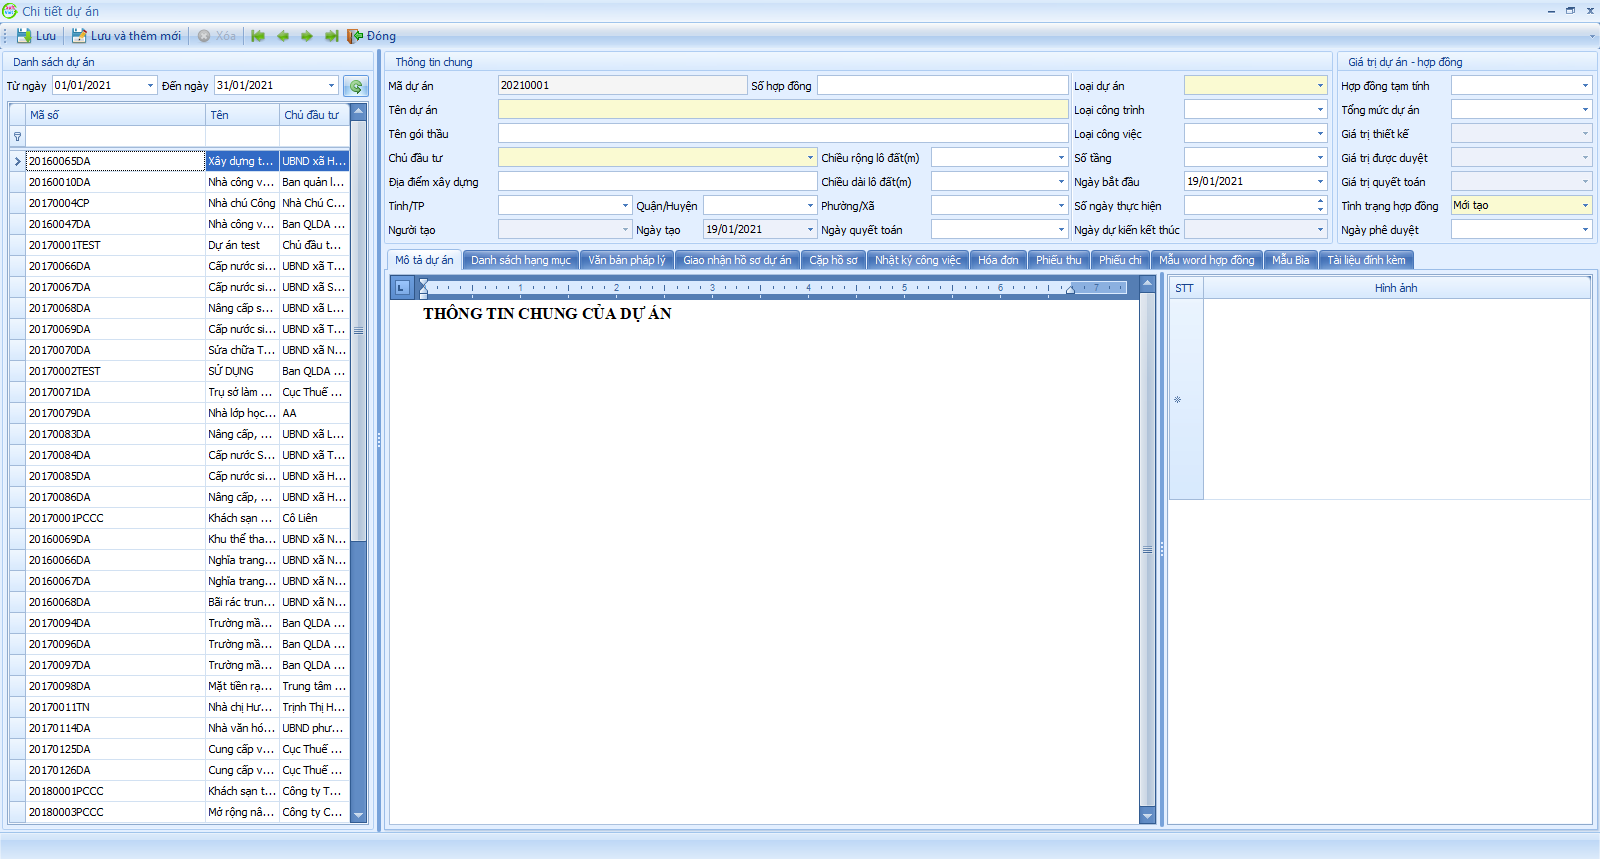Switch to the Hóa đơn tab
Viewport: 1600px width, 859px height.
(x=998, y=260)
